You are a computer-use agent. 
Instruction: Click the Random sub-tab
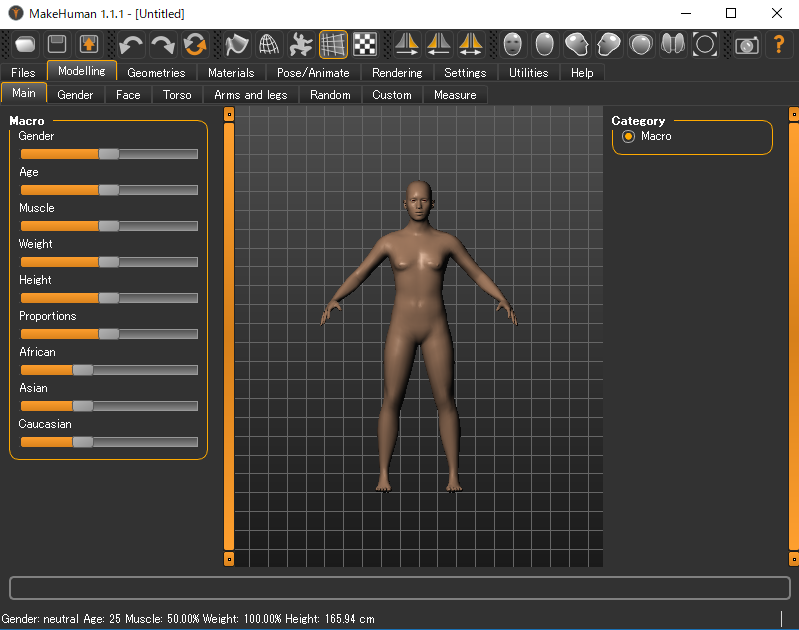[330, 95]
